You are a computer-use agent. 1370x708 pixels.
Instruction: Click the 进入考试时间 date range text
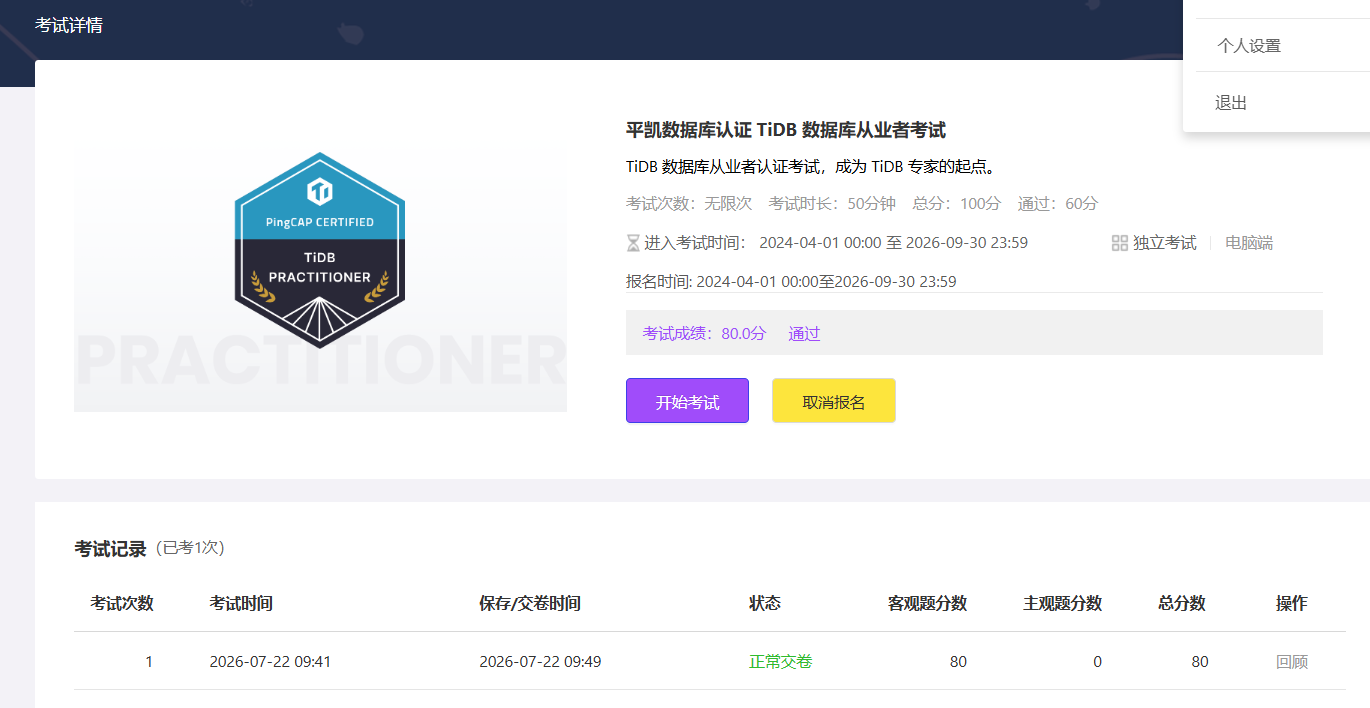click(x=893, y=243)
